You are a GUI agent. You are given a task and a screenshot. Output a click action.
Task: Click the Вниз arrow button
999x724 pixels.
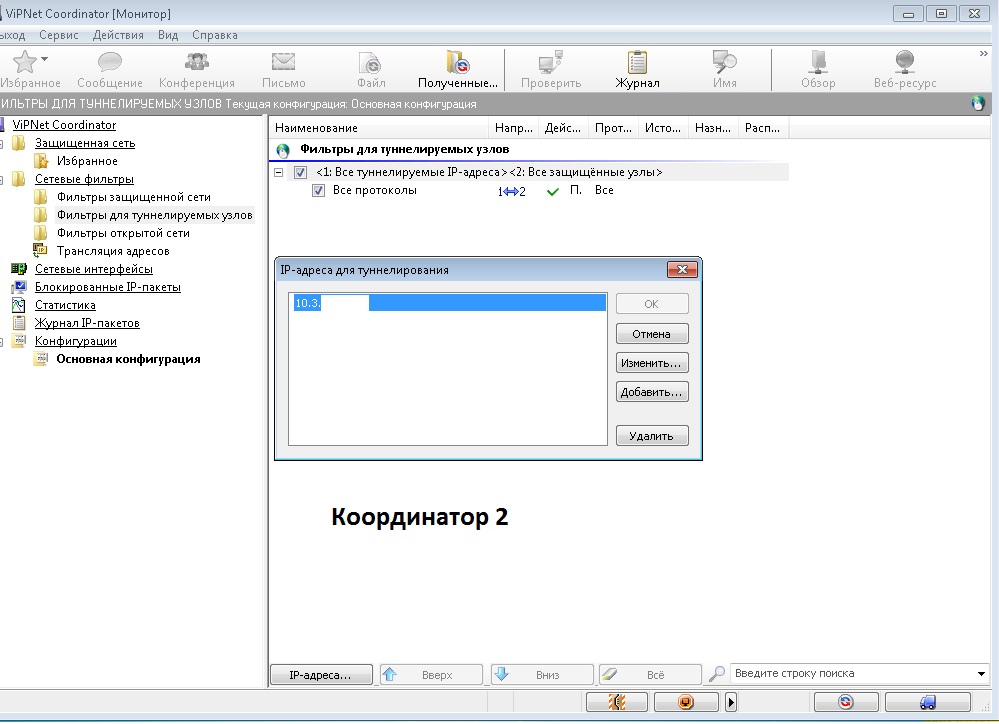pyautogui.click(x=542, y=674)
